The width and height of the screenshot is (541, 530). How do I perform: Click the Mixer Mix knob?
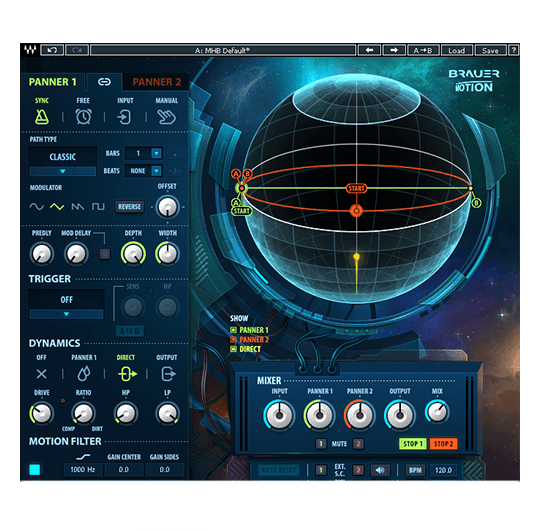[x=437, y=412]
